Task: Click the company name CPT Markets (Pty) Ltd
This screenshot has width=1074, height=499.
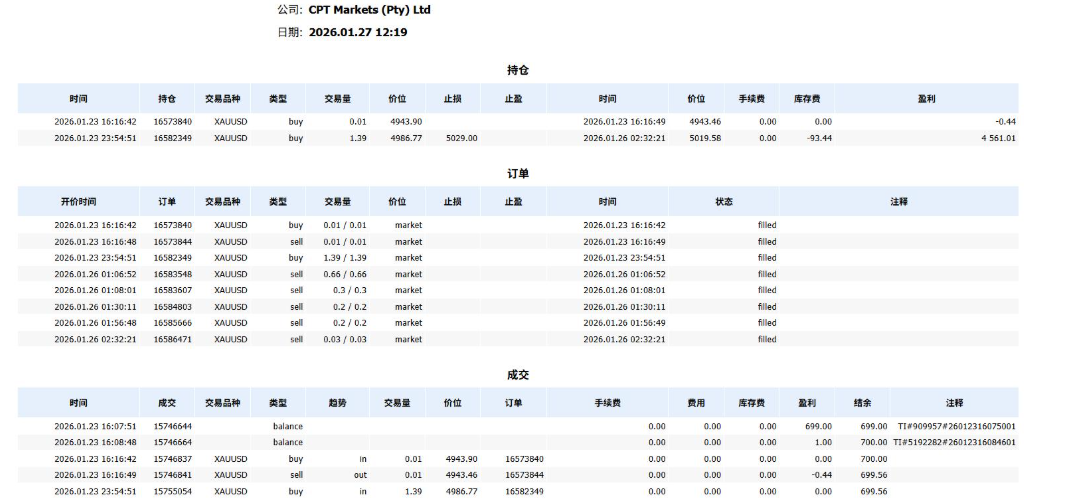Action: [369, 10]
